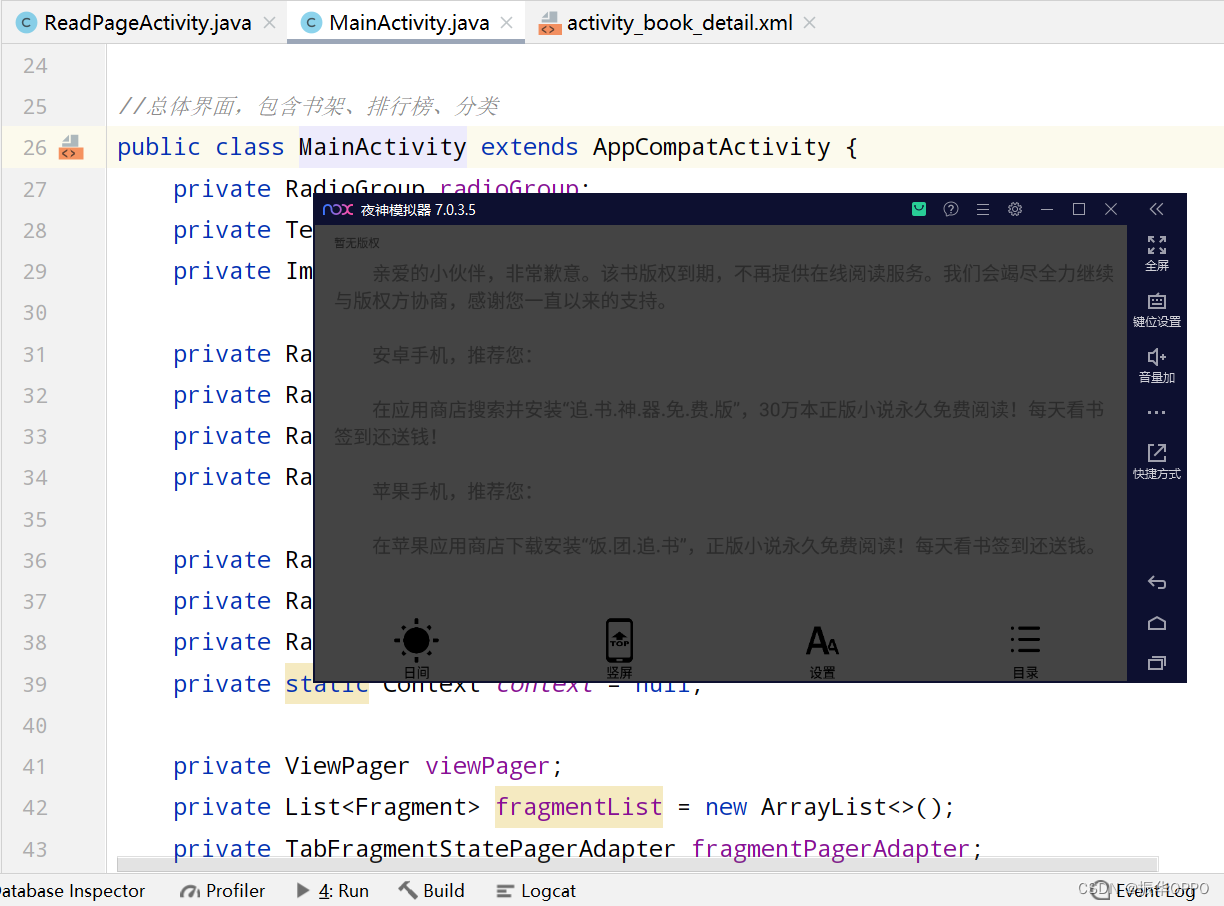Open 键位设置 keyboard mapping in Nox sidebar
The width and height of the screenshot is (1224, 906).
(x=1157, y=310)
